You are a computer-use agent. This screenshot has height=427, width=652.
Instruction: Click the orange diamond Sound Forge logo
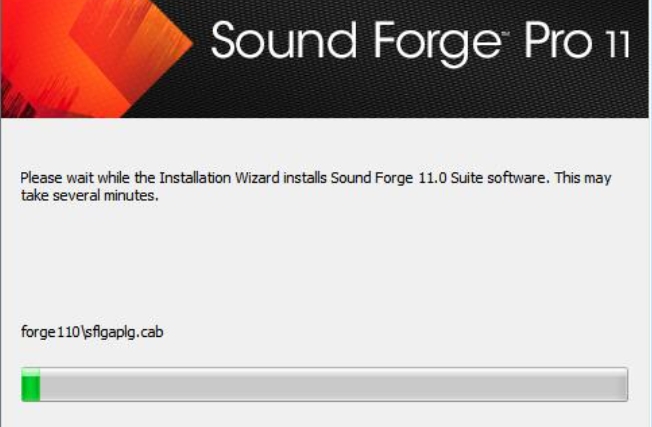click(96, 58)
